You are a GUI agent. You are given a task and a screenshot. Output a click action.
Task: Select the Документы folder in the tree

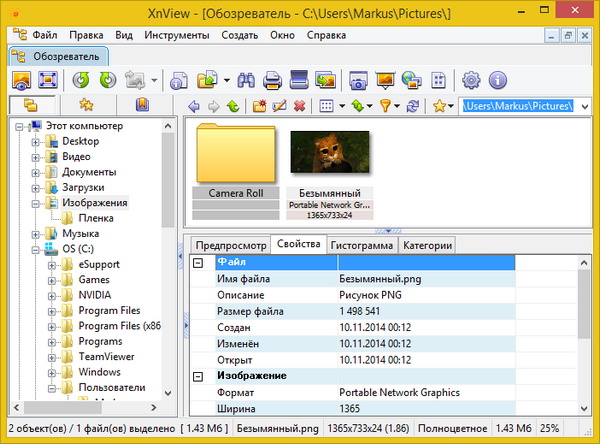click(x=88, y=172)
